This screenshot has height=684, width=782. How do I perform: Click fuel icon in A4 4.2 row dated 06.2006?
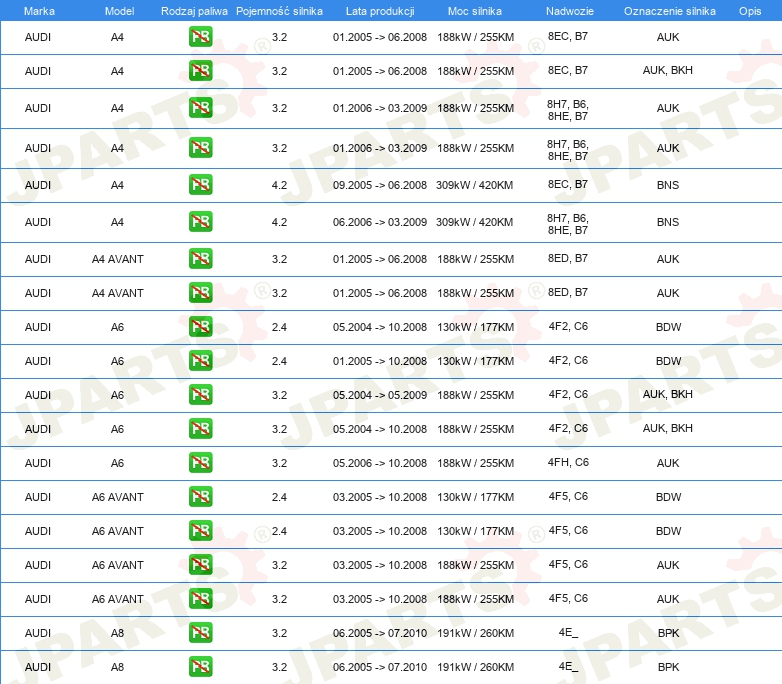[x=200, y=222]
